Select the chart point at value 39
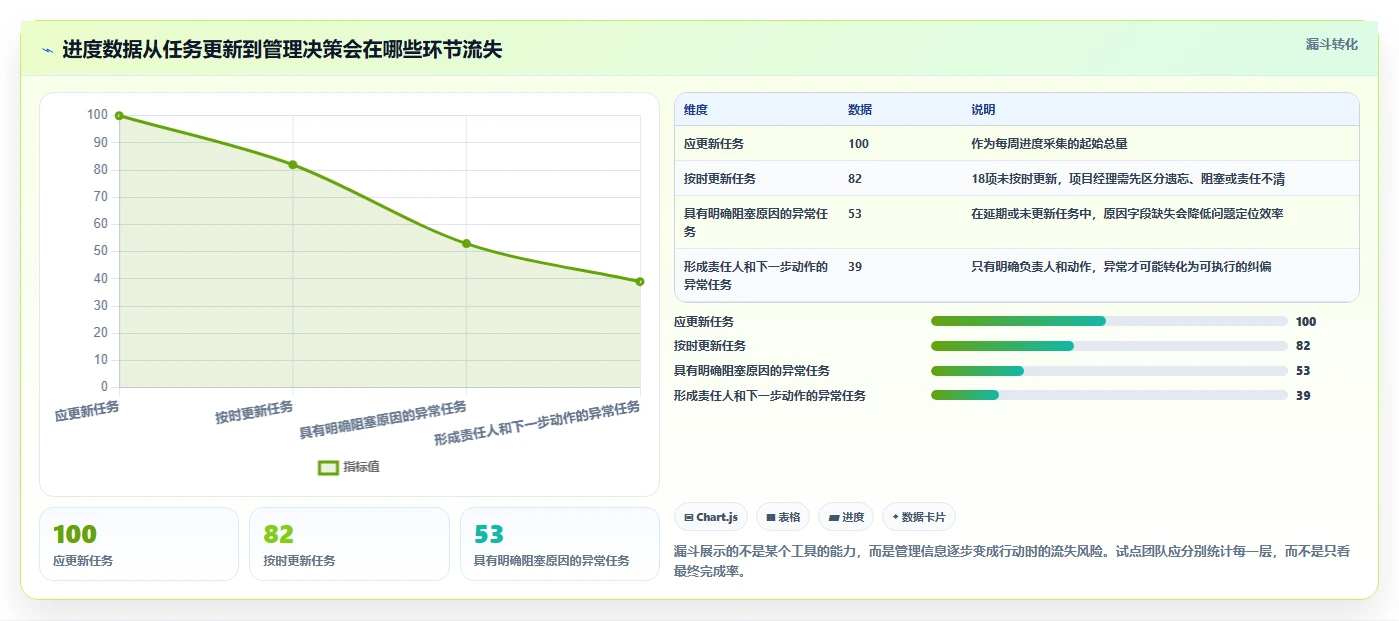Image resolution: width=1399 pixels, height=621 pixels. 640,281
